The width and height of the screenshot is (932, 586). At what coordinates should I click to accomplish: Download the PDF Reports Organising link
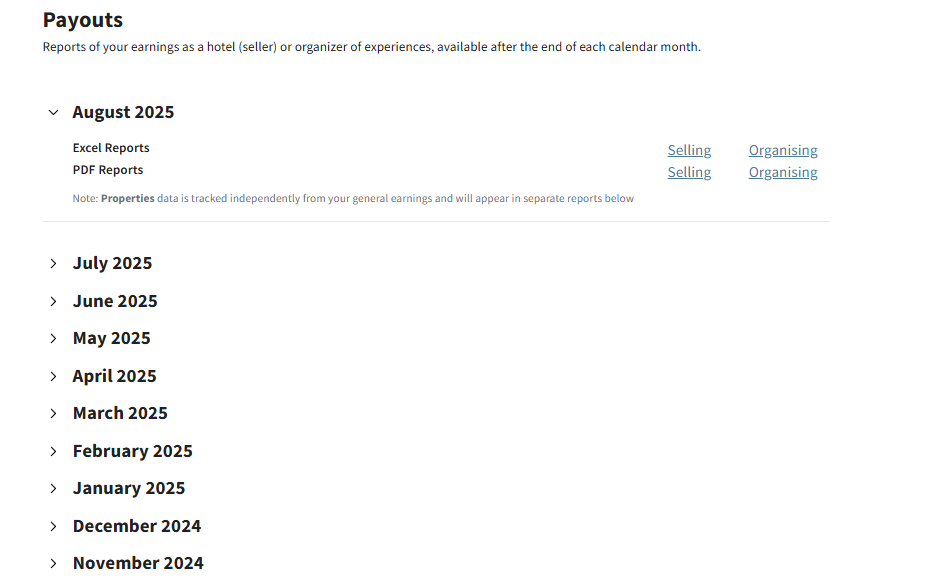point(783,172)
